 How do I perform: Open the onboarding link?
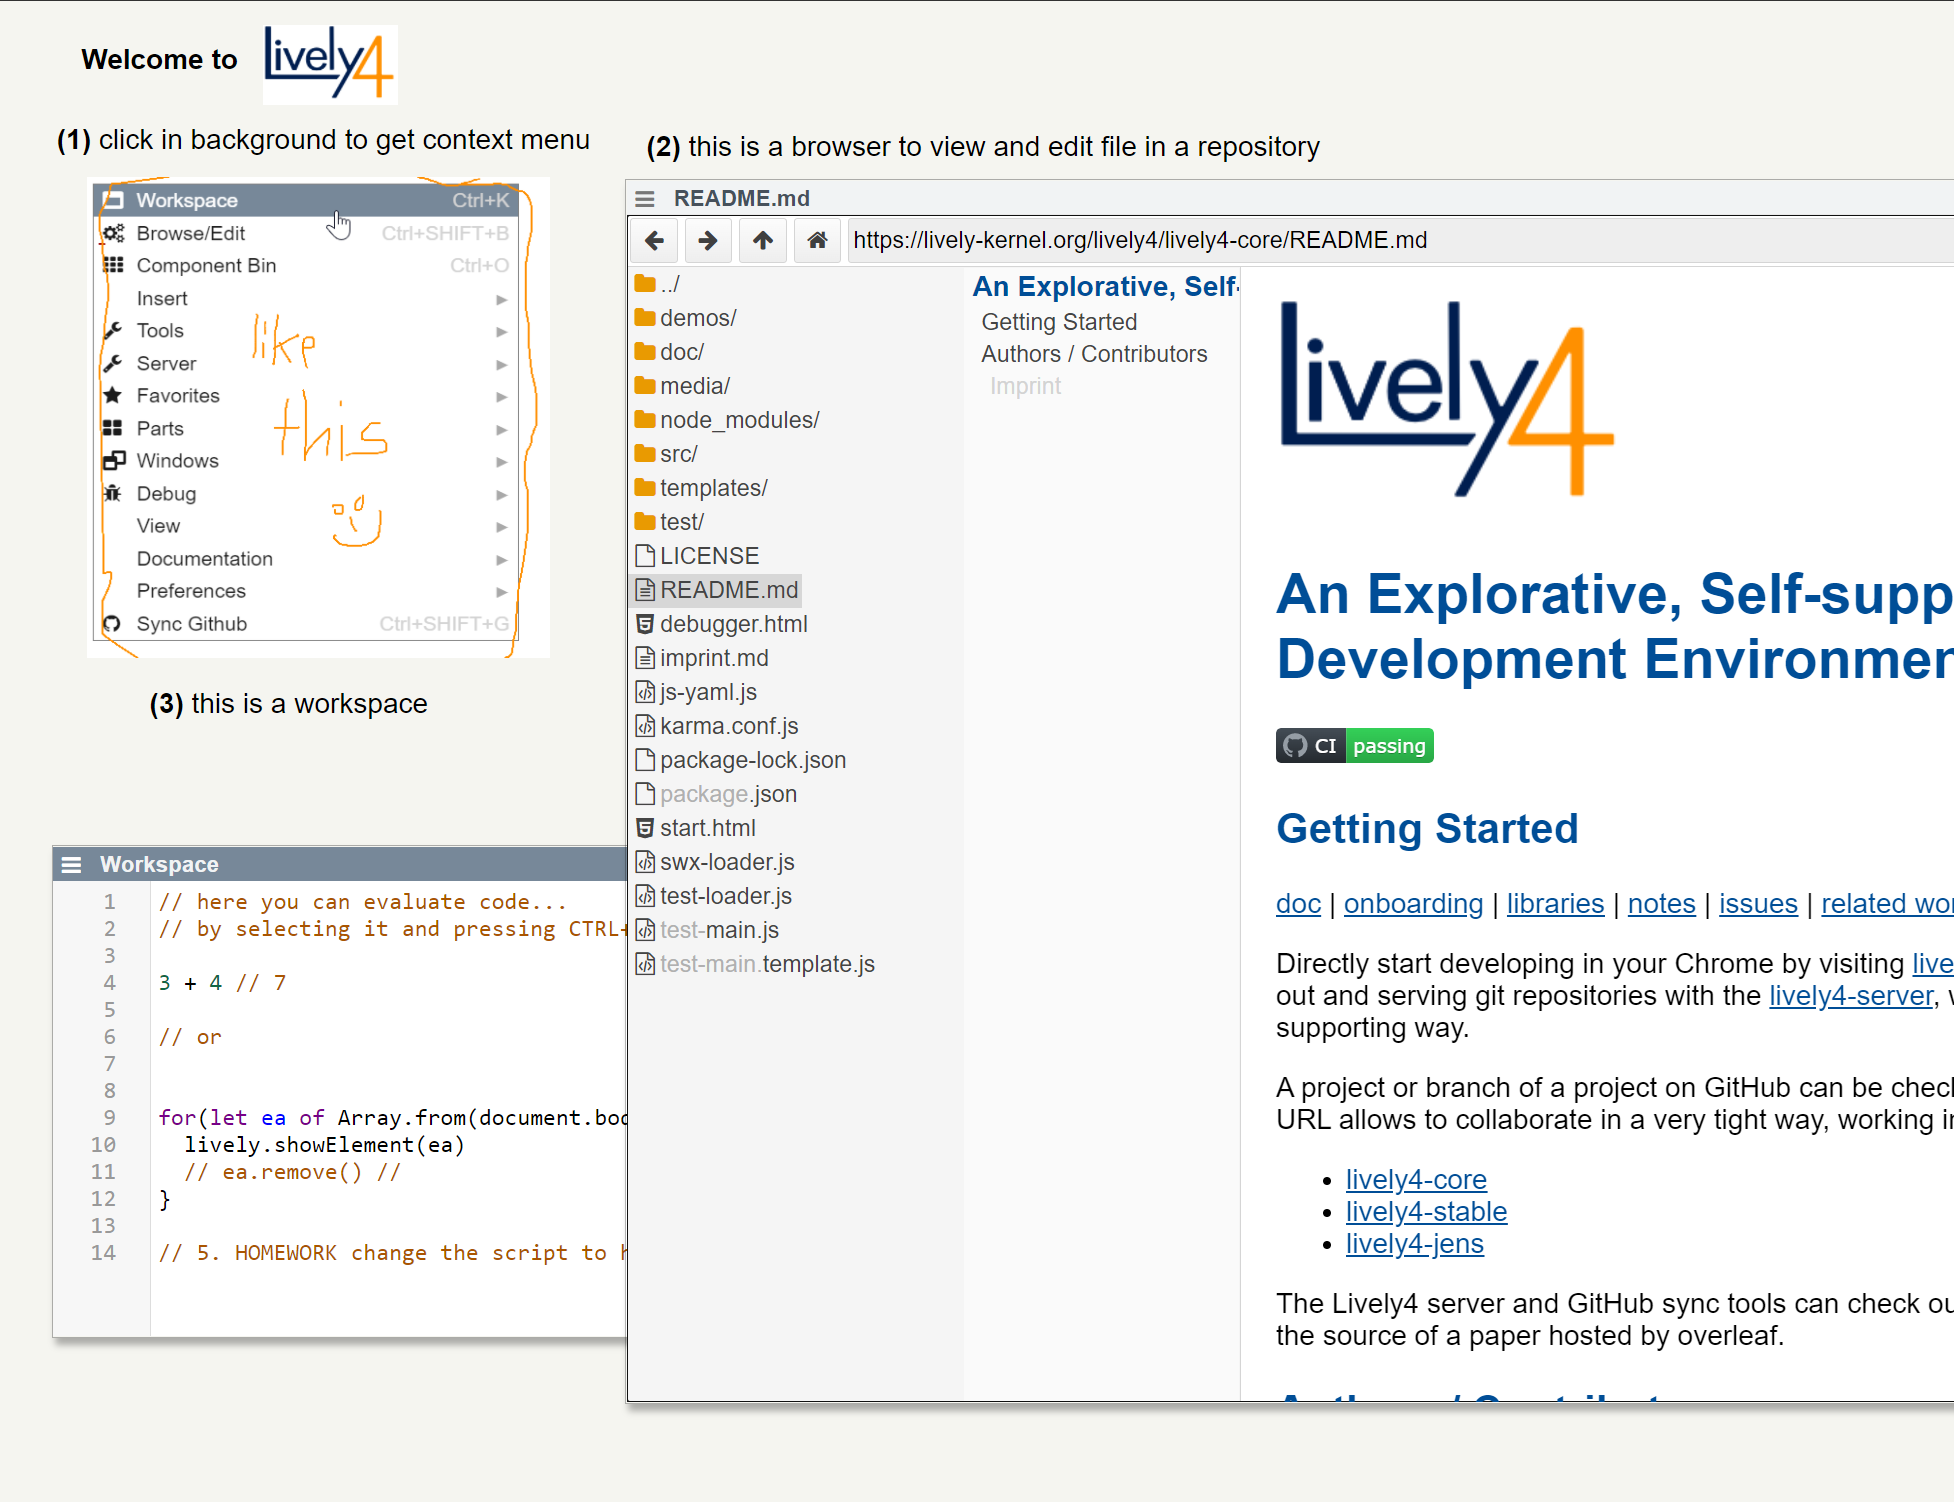pos(1412,904)
